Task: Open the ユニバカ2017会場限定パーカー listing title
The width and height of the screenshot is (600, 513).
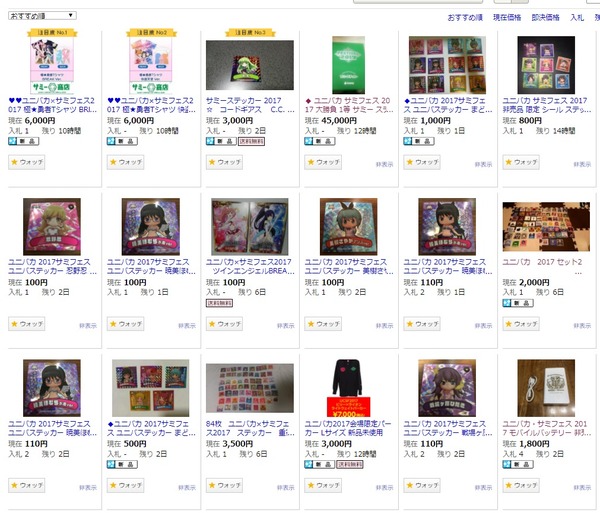Action: pos(348,428)
